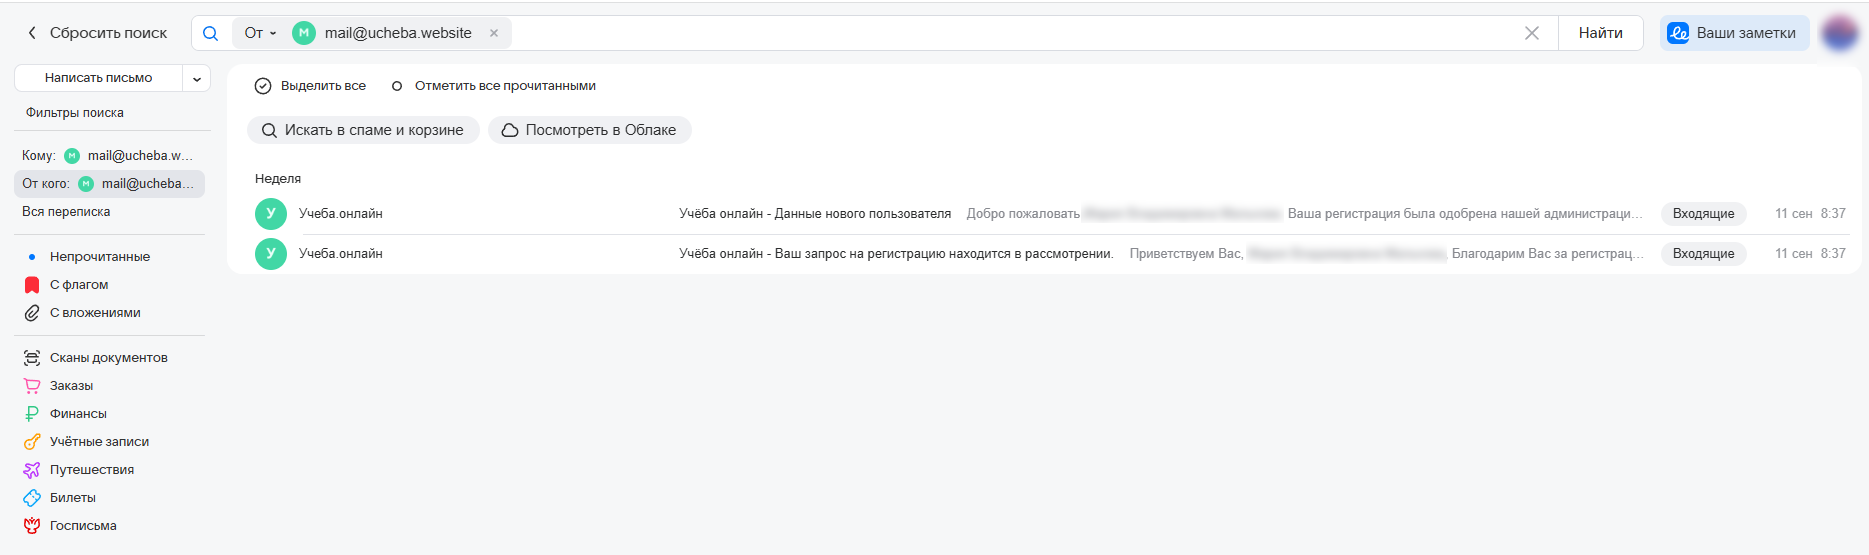
Task: Remove the mail@ucheba.website search chip
Action: pos(494,33)
